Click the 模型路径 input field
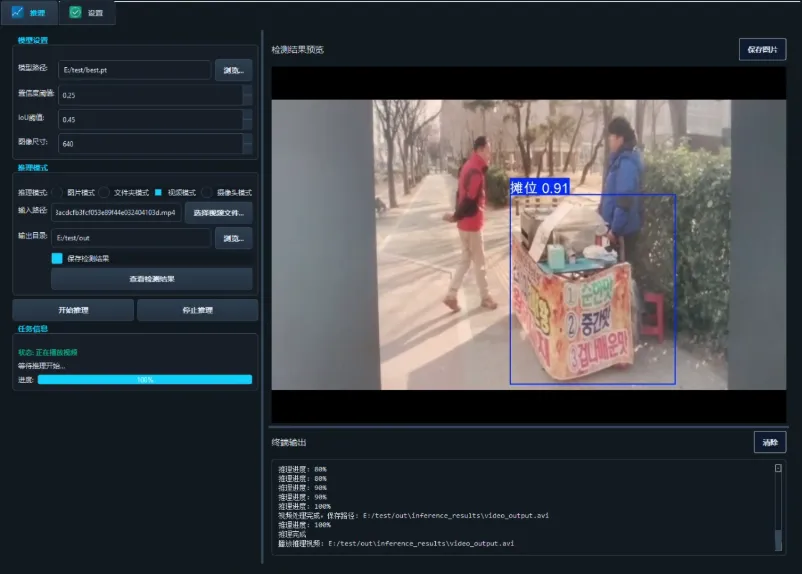 [135, 70]
